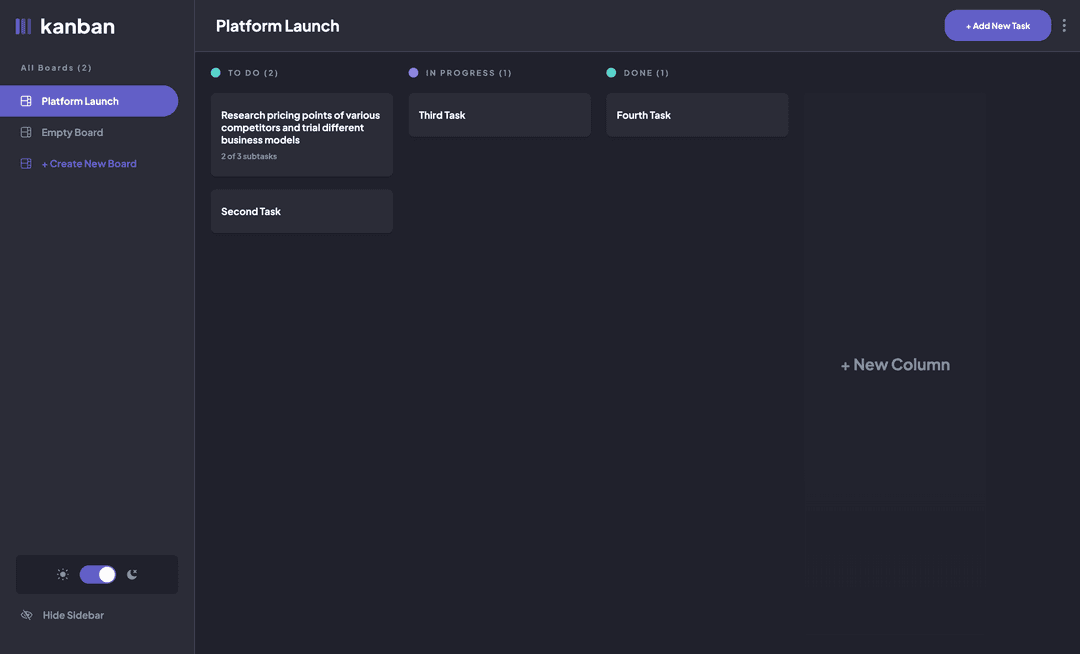Switch to the Empty Board
This screenshot has width=1080, height=654.
tap(72, 132)
